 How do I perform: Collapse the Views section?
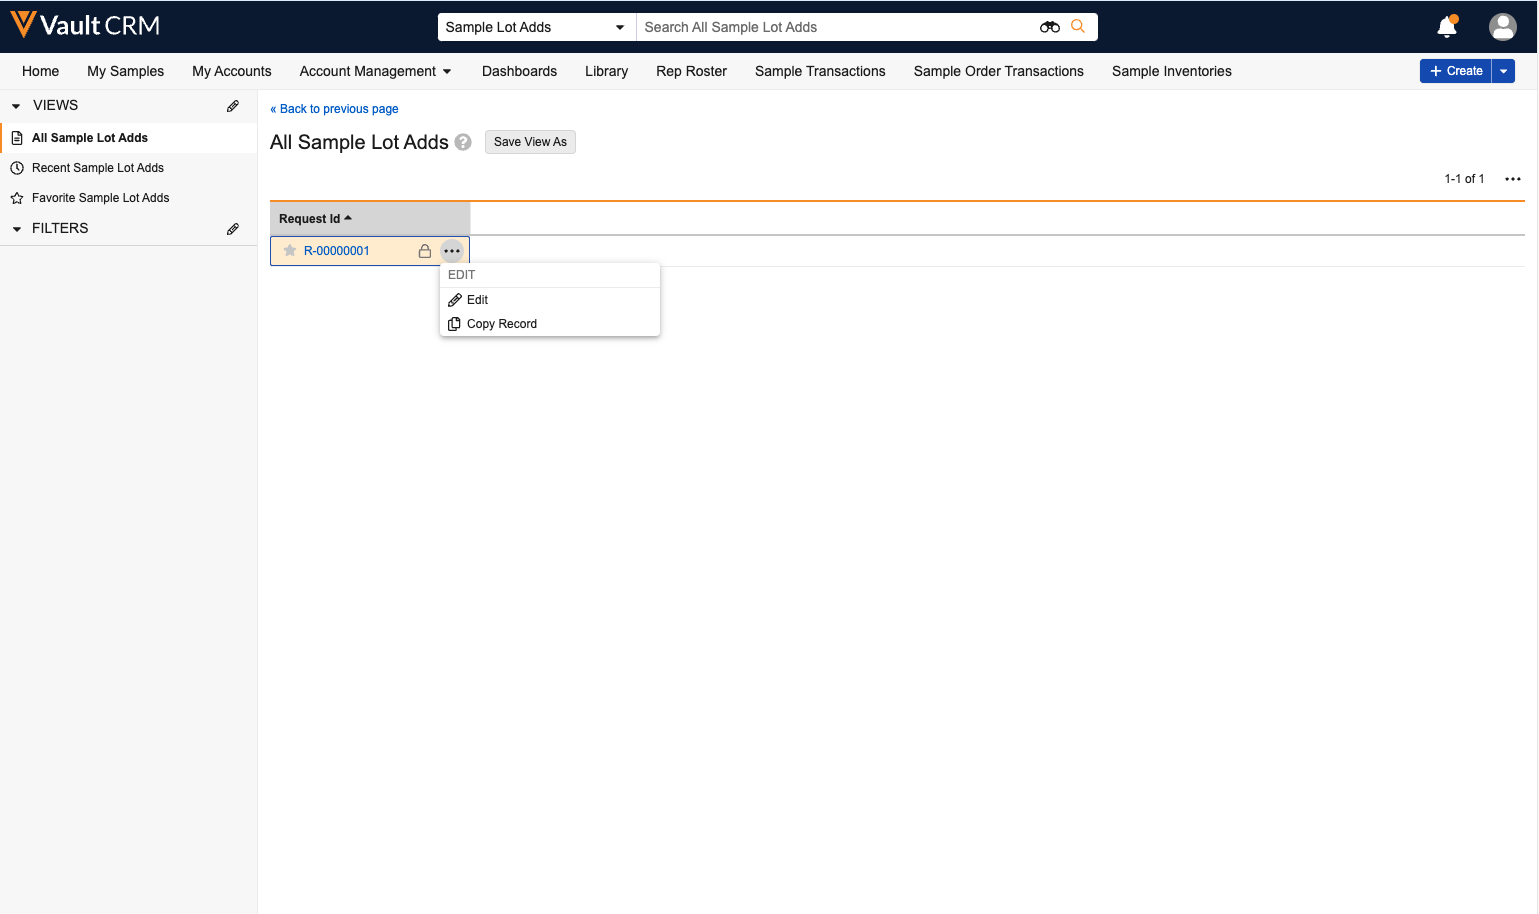coord(16,106)
